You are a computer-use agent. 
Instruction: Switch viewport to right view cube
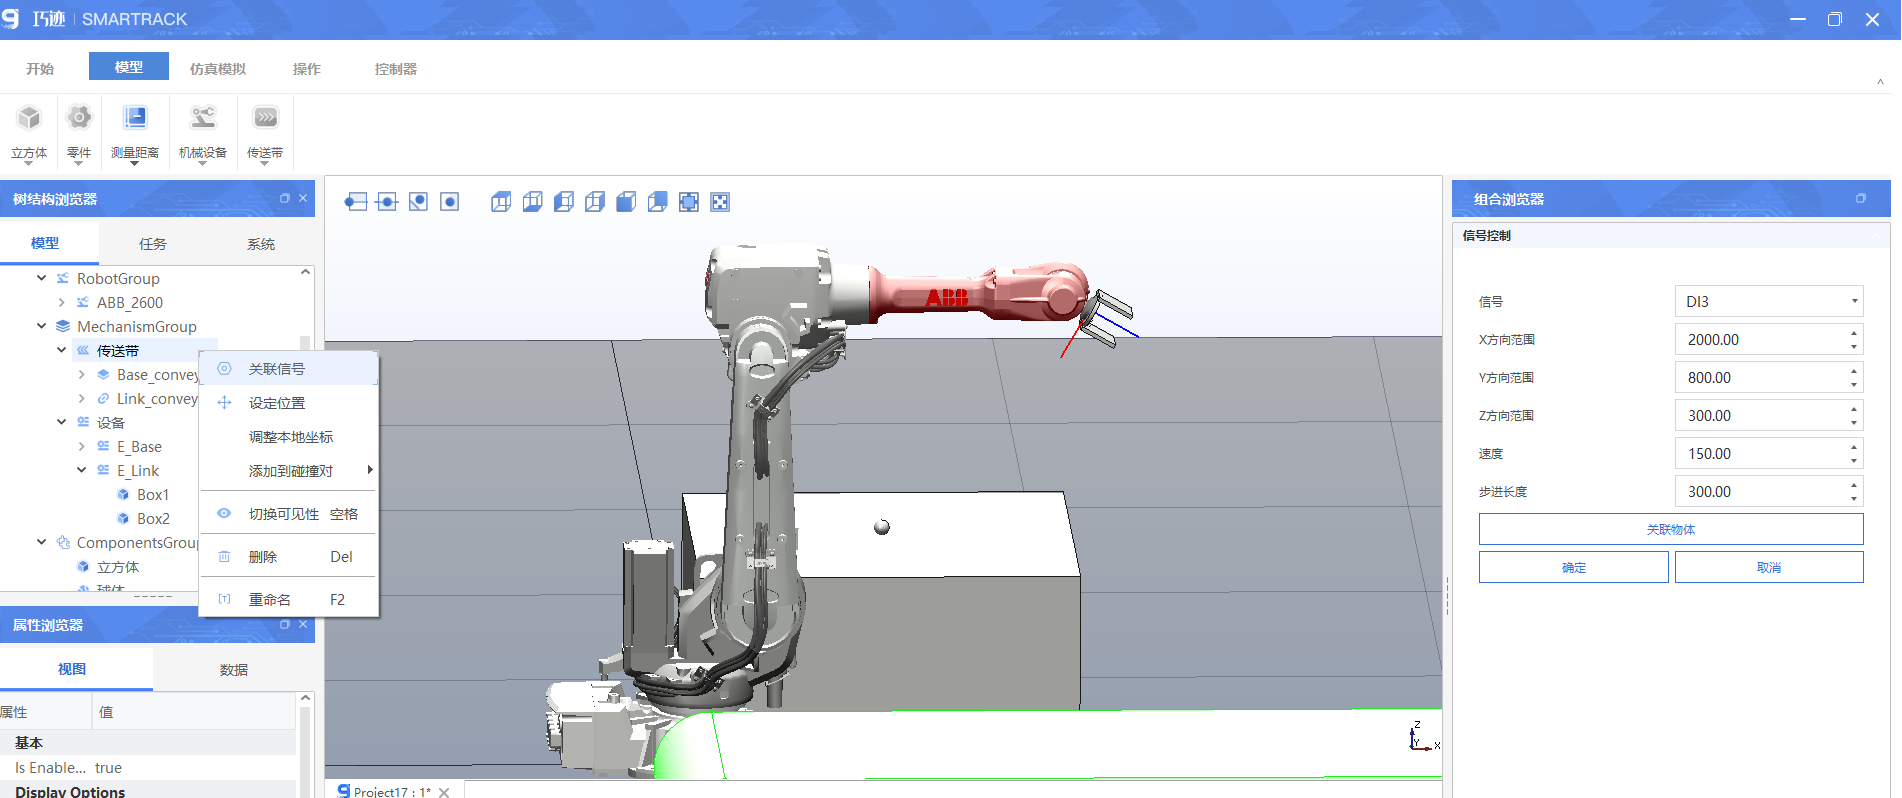coord(595,202)
